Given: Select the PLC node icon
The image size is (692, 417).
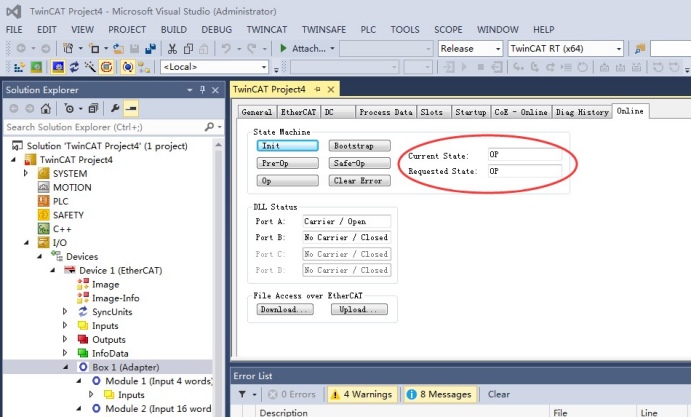Looking at the screenshot, I should coord(44,201).
